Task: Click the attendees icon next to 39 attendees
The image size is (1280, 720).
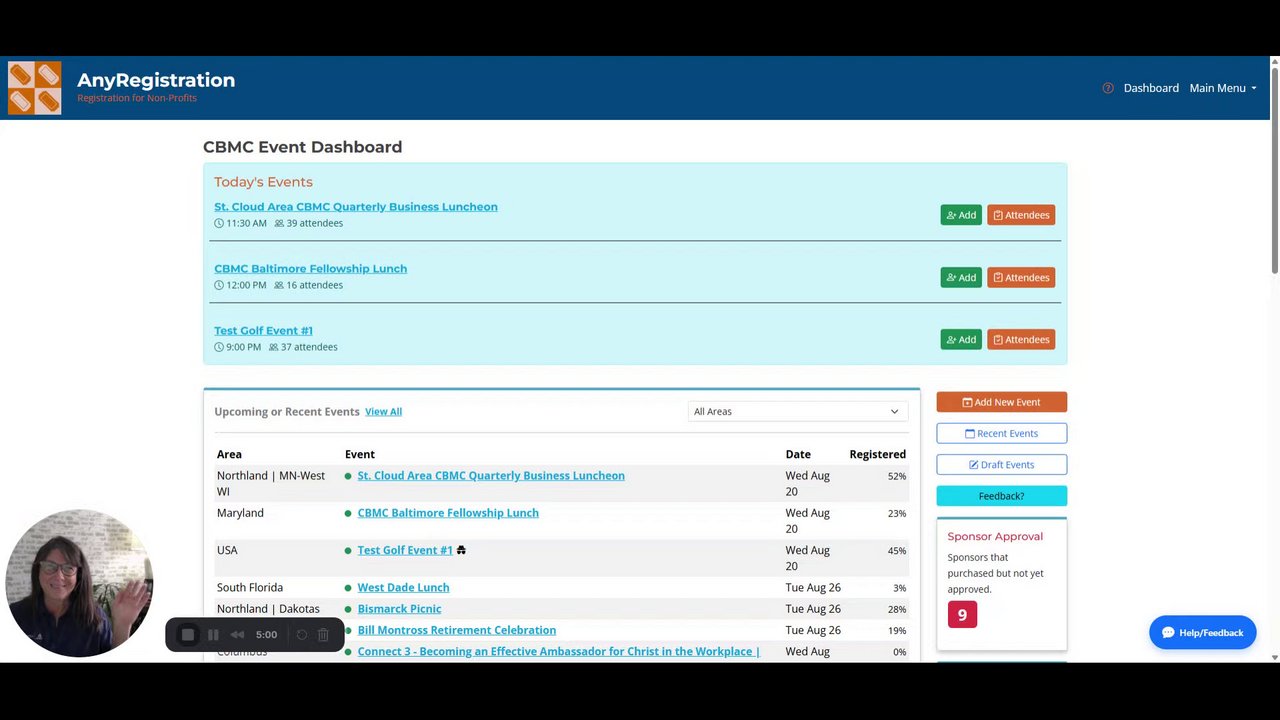Action: click(x=279, y=223)
